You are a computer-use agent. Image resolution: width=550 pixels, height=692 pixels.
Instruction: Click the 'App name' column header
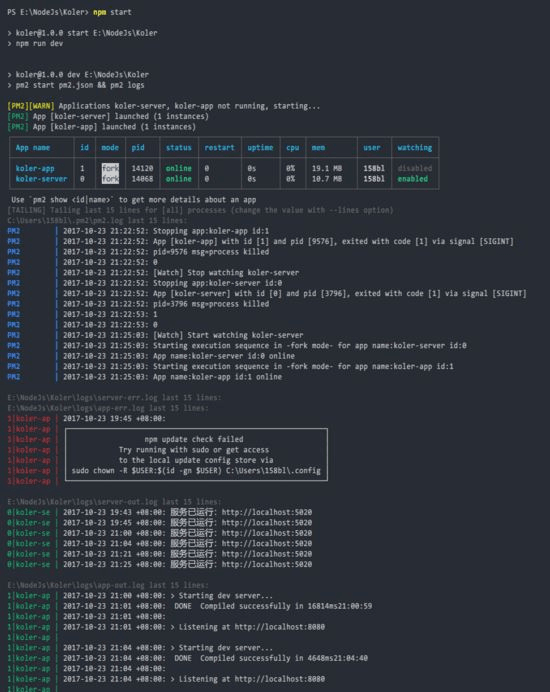[x=33, y=148]
